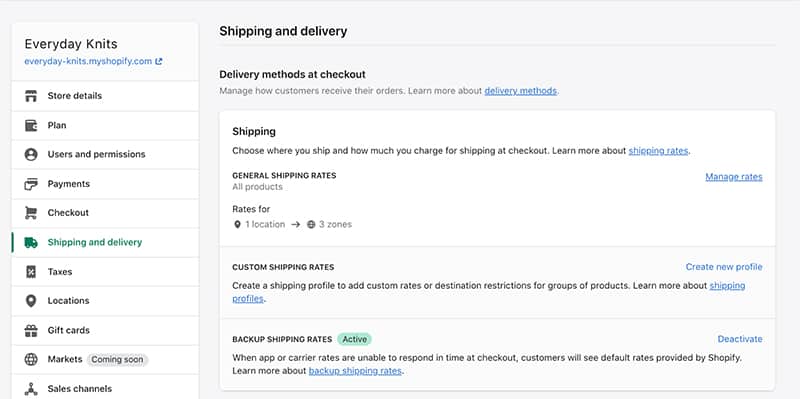Click the Checkout shopping cart icon
The height and width of the screenshot is (399, 800).
[31, 213]
